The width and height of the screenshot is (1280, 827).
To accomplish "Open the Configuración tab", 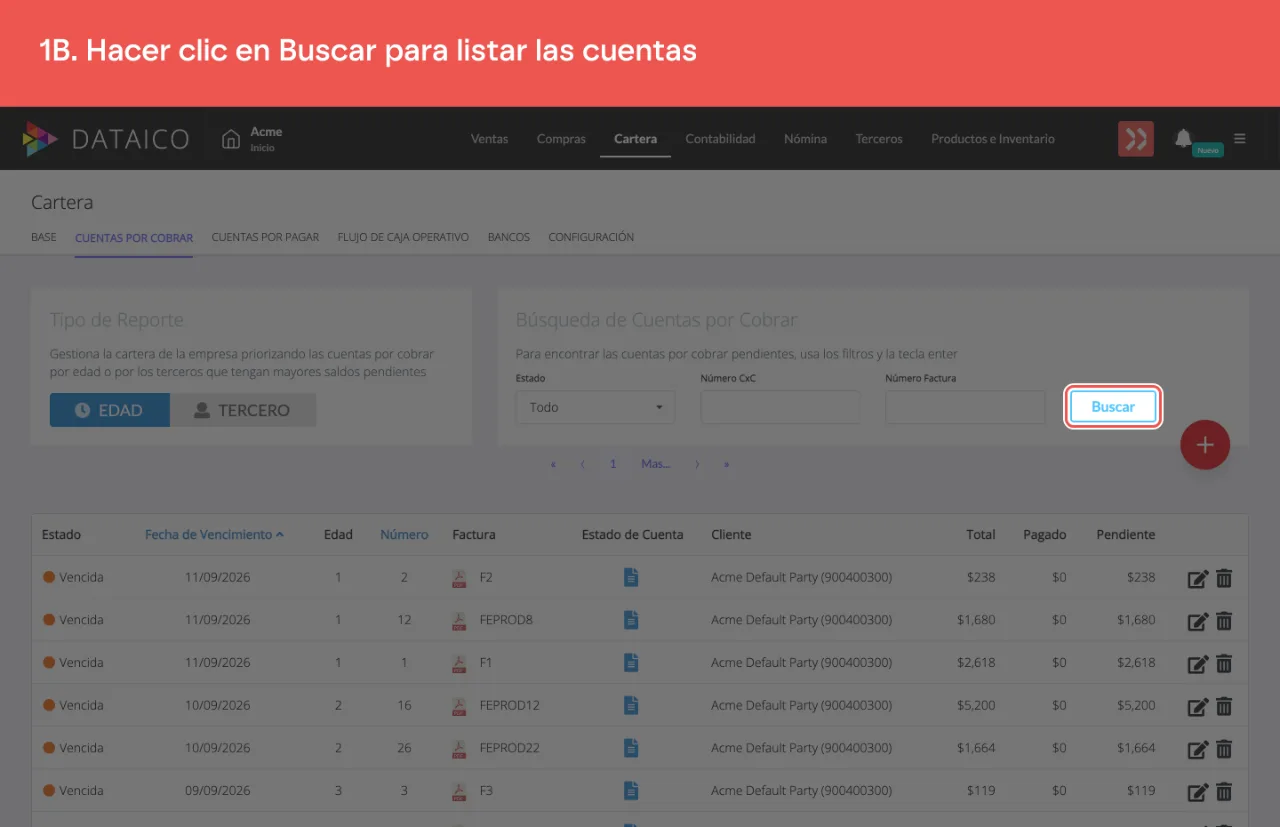I will (x=591, y=238).
